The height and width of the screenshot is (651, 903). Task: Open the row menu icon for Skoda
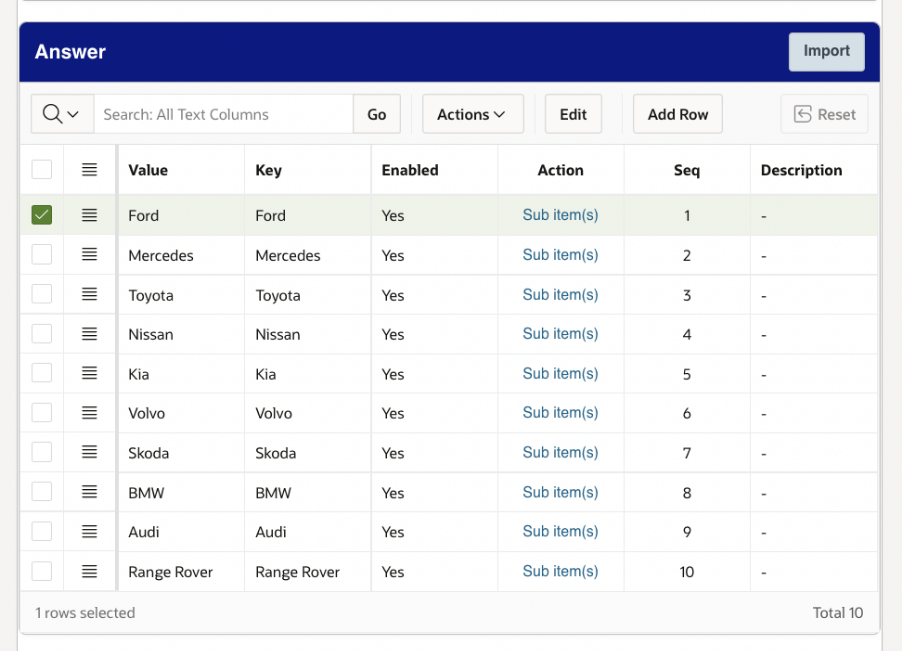[x=90, y=453]
